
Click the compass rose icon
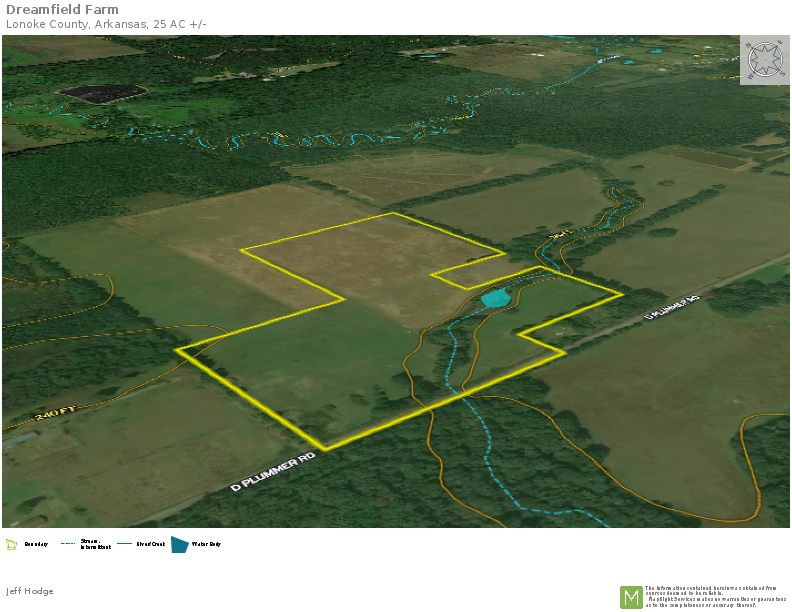764,60
